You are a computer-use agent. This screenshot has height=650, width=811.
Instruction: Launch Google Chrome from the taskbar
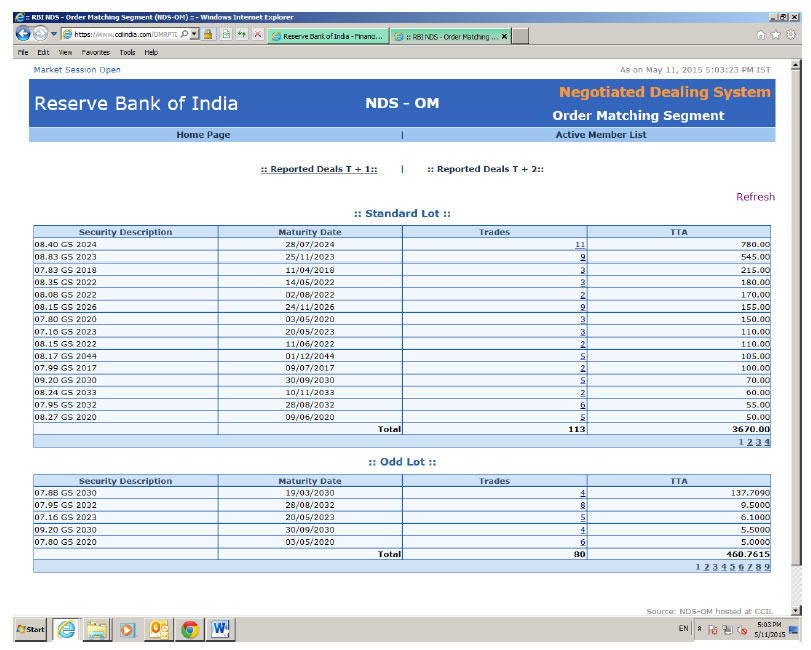(190, 629)
